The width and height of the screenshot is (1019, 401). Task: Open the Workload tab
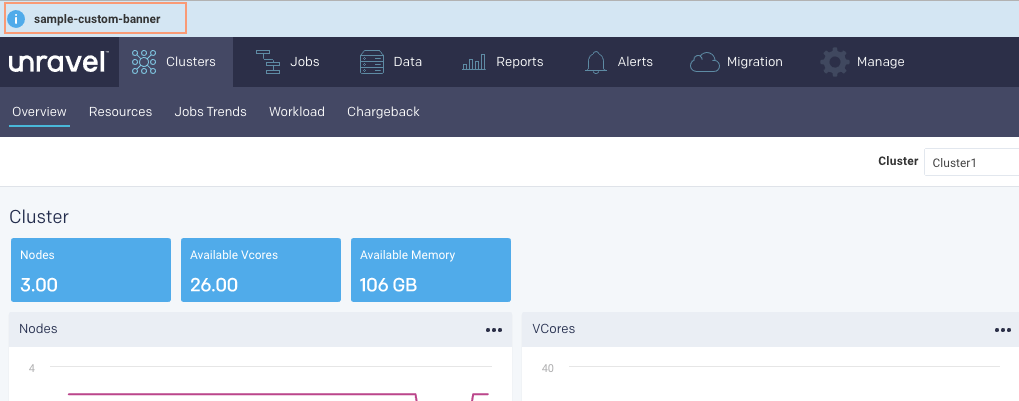tap(297, 112)
